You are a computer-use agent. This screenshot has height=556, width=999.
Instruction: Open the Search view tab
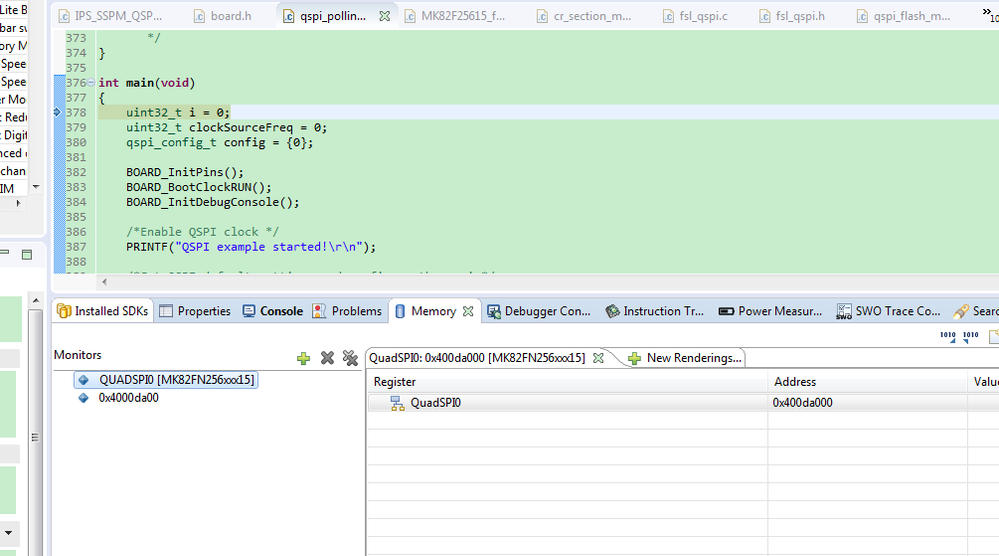click(975, 311)
